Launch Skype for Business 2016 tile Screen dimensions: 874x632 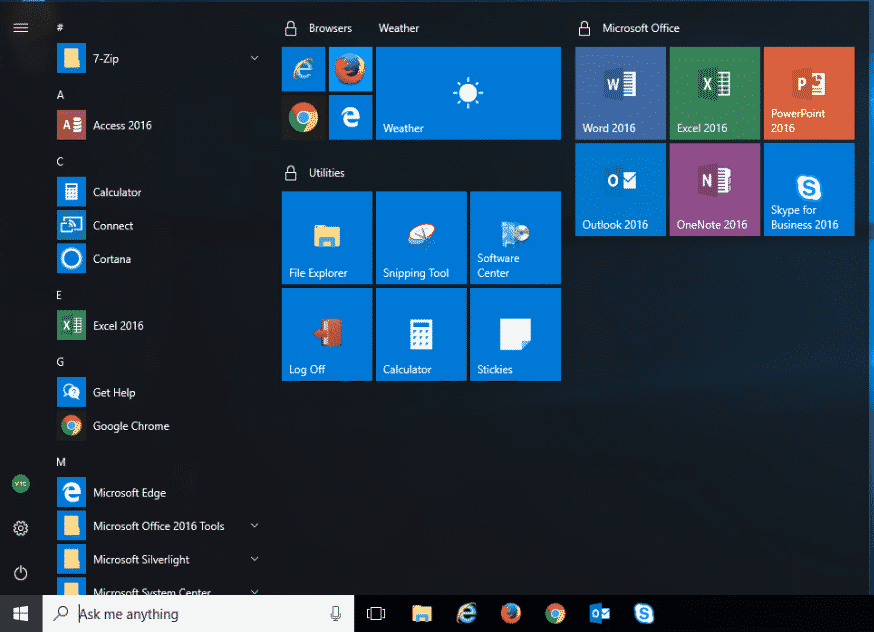pos(809,189)
